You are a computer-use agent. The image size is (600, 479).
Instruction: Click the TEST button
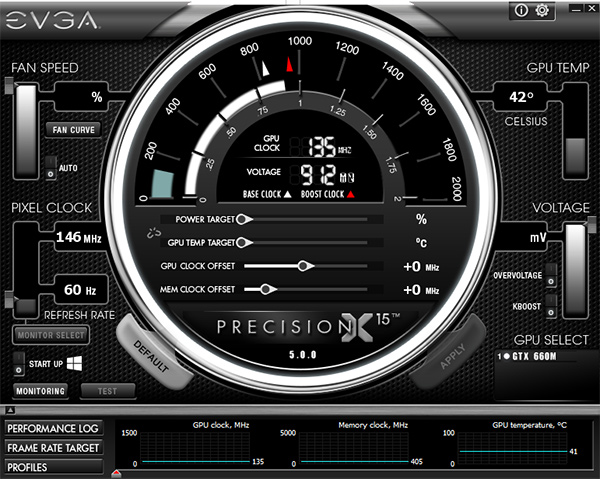pyautogui.click(x=108, y=391)
